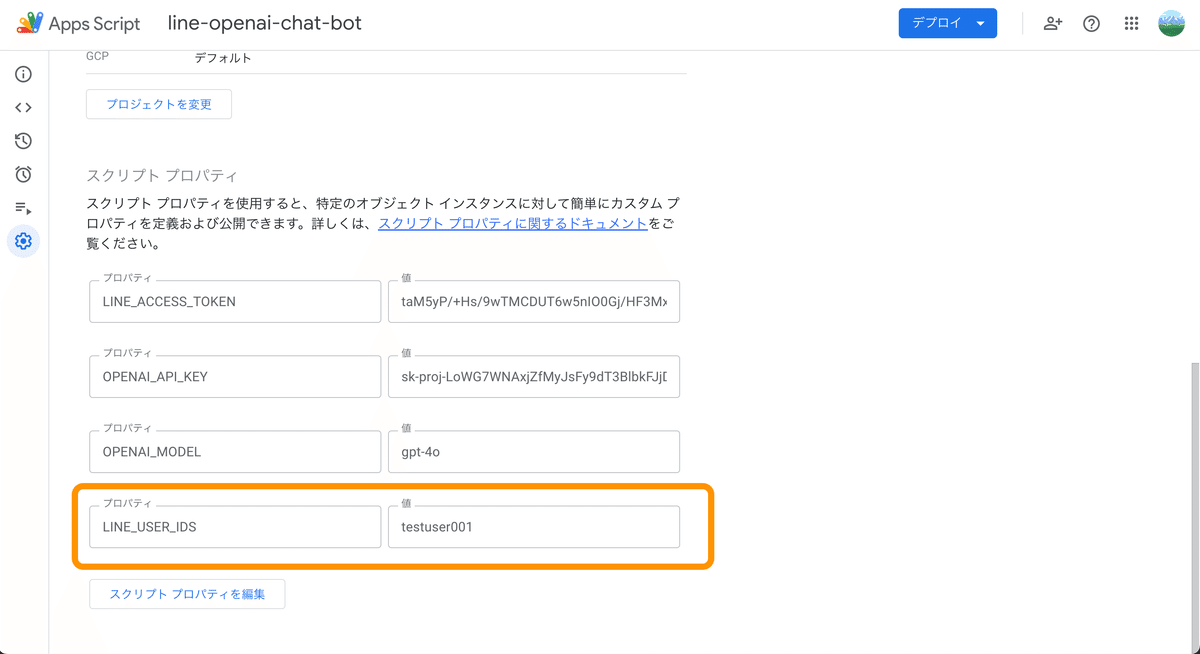Open スクリプト プロパティに関するドキュメント link
Image resolution: width=1200 pixels, height=654 pixels.
point(513,223)
